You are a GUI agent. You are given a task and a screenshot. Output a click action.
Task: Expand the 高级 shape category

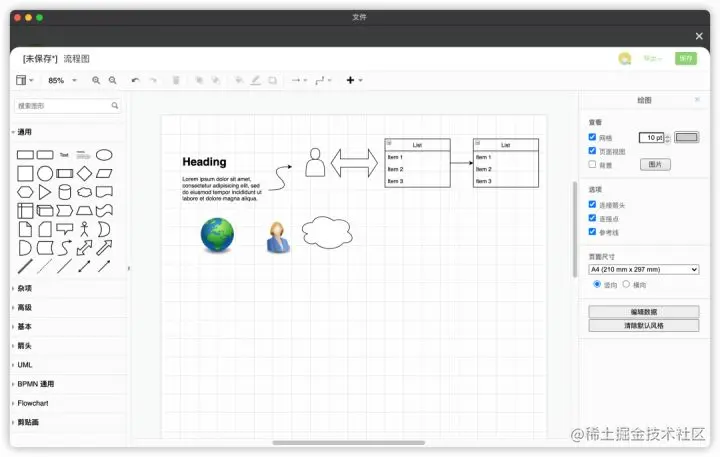coord(24,308)
